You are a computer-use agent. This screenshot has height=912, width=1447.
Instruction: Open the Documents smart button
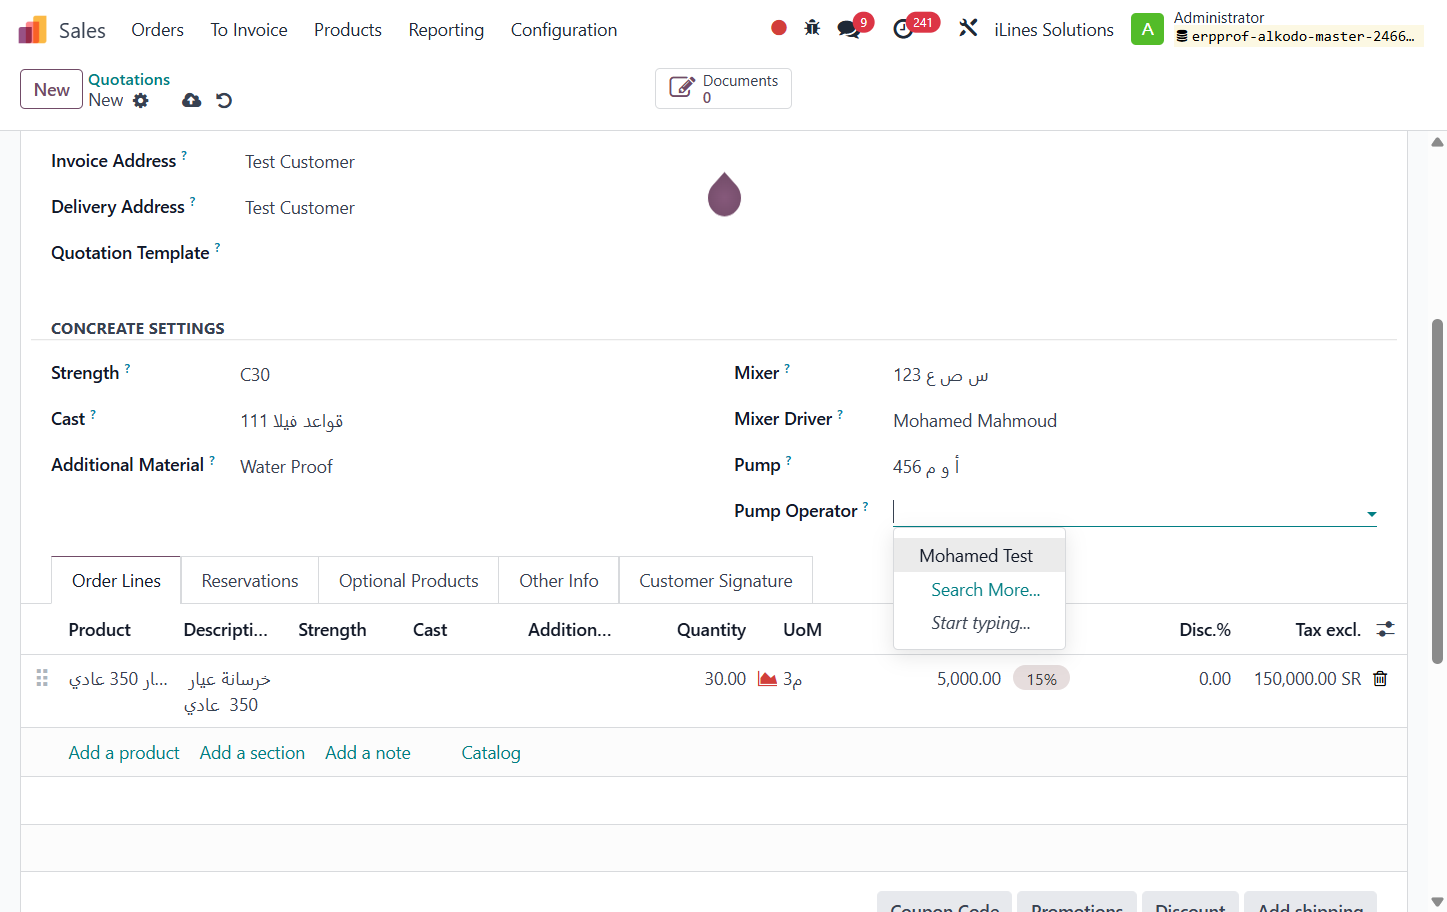(723, 89)
